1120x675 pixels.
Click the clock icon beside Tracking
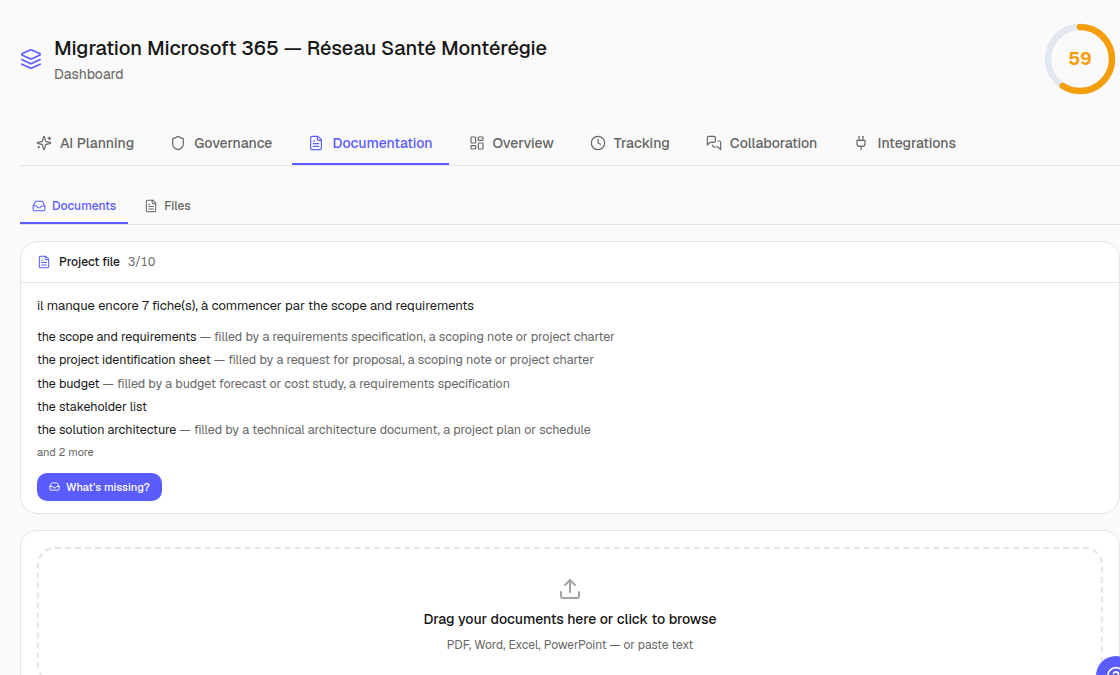click(598, 143)
